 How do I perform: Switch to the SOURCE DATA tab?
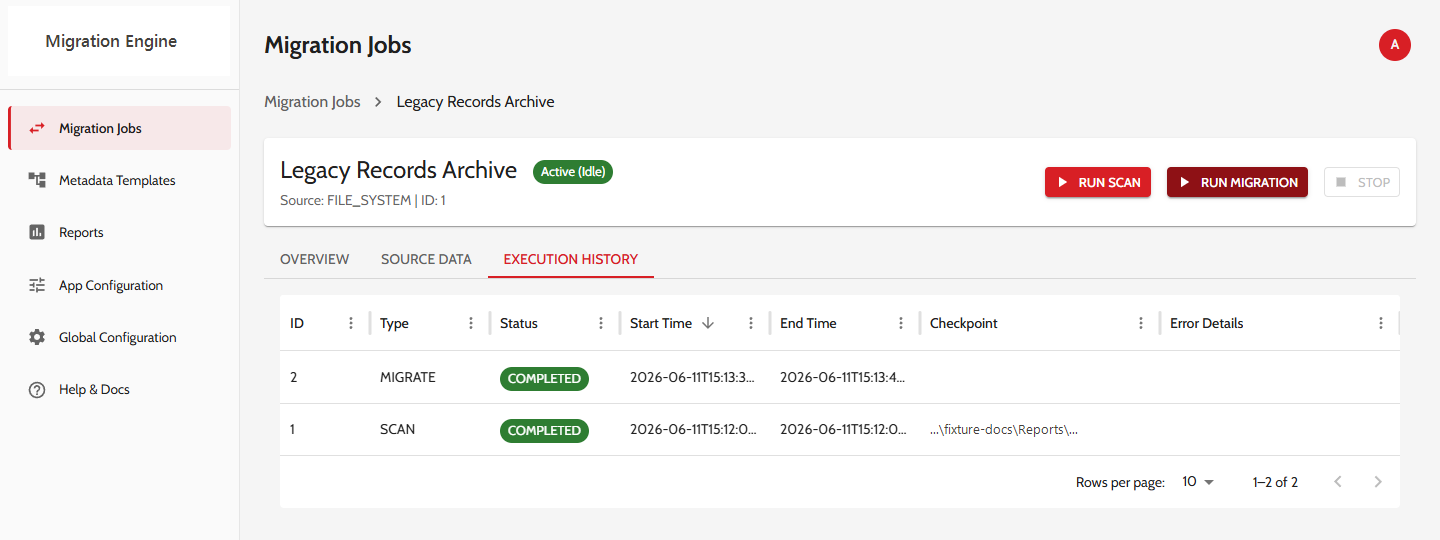tap(426, 259)
